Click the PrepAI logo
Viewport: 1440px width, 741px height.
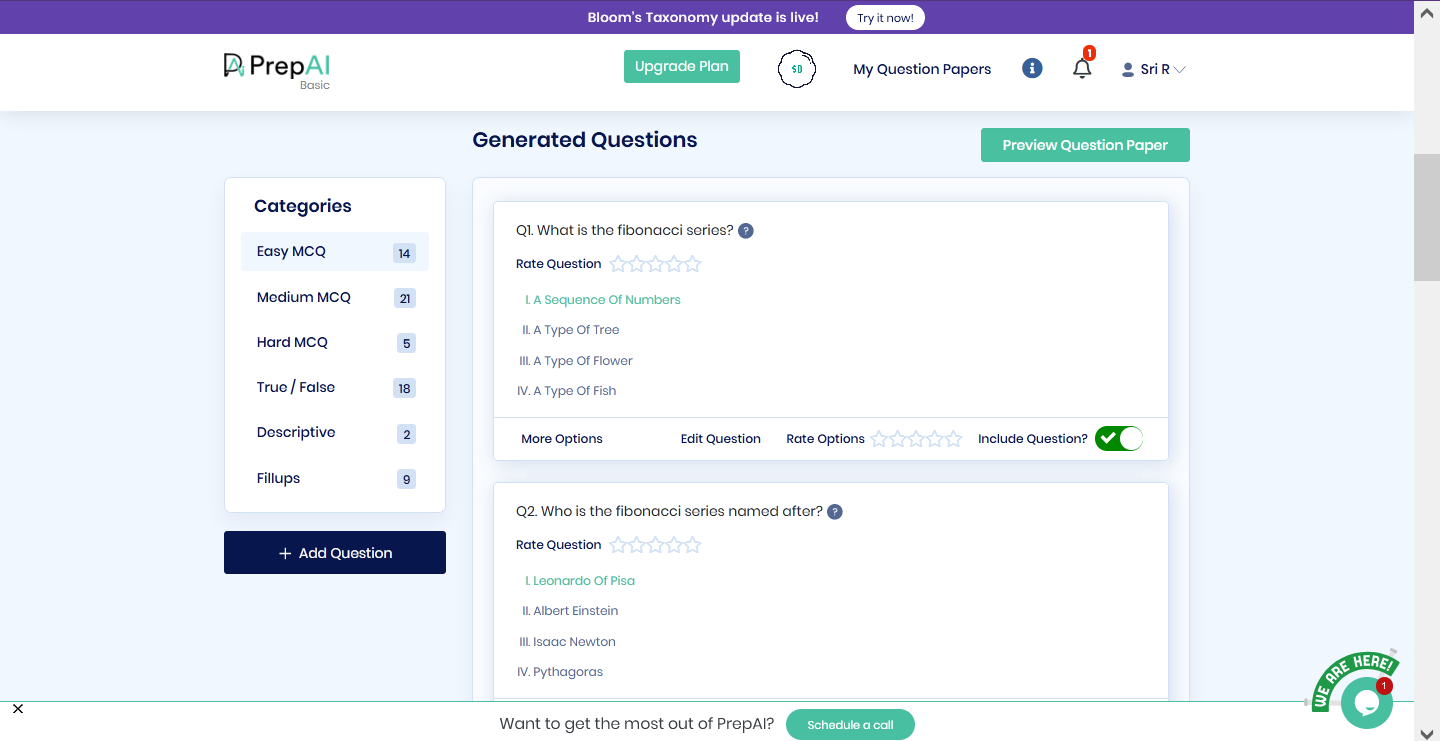276,67
